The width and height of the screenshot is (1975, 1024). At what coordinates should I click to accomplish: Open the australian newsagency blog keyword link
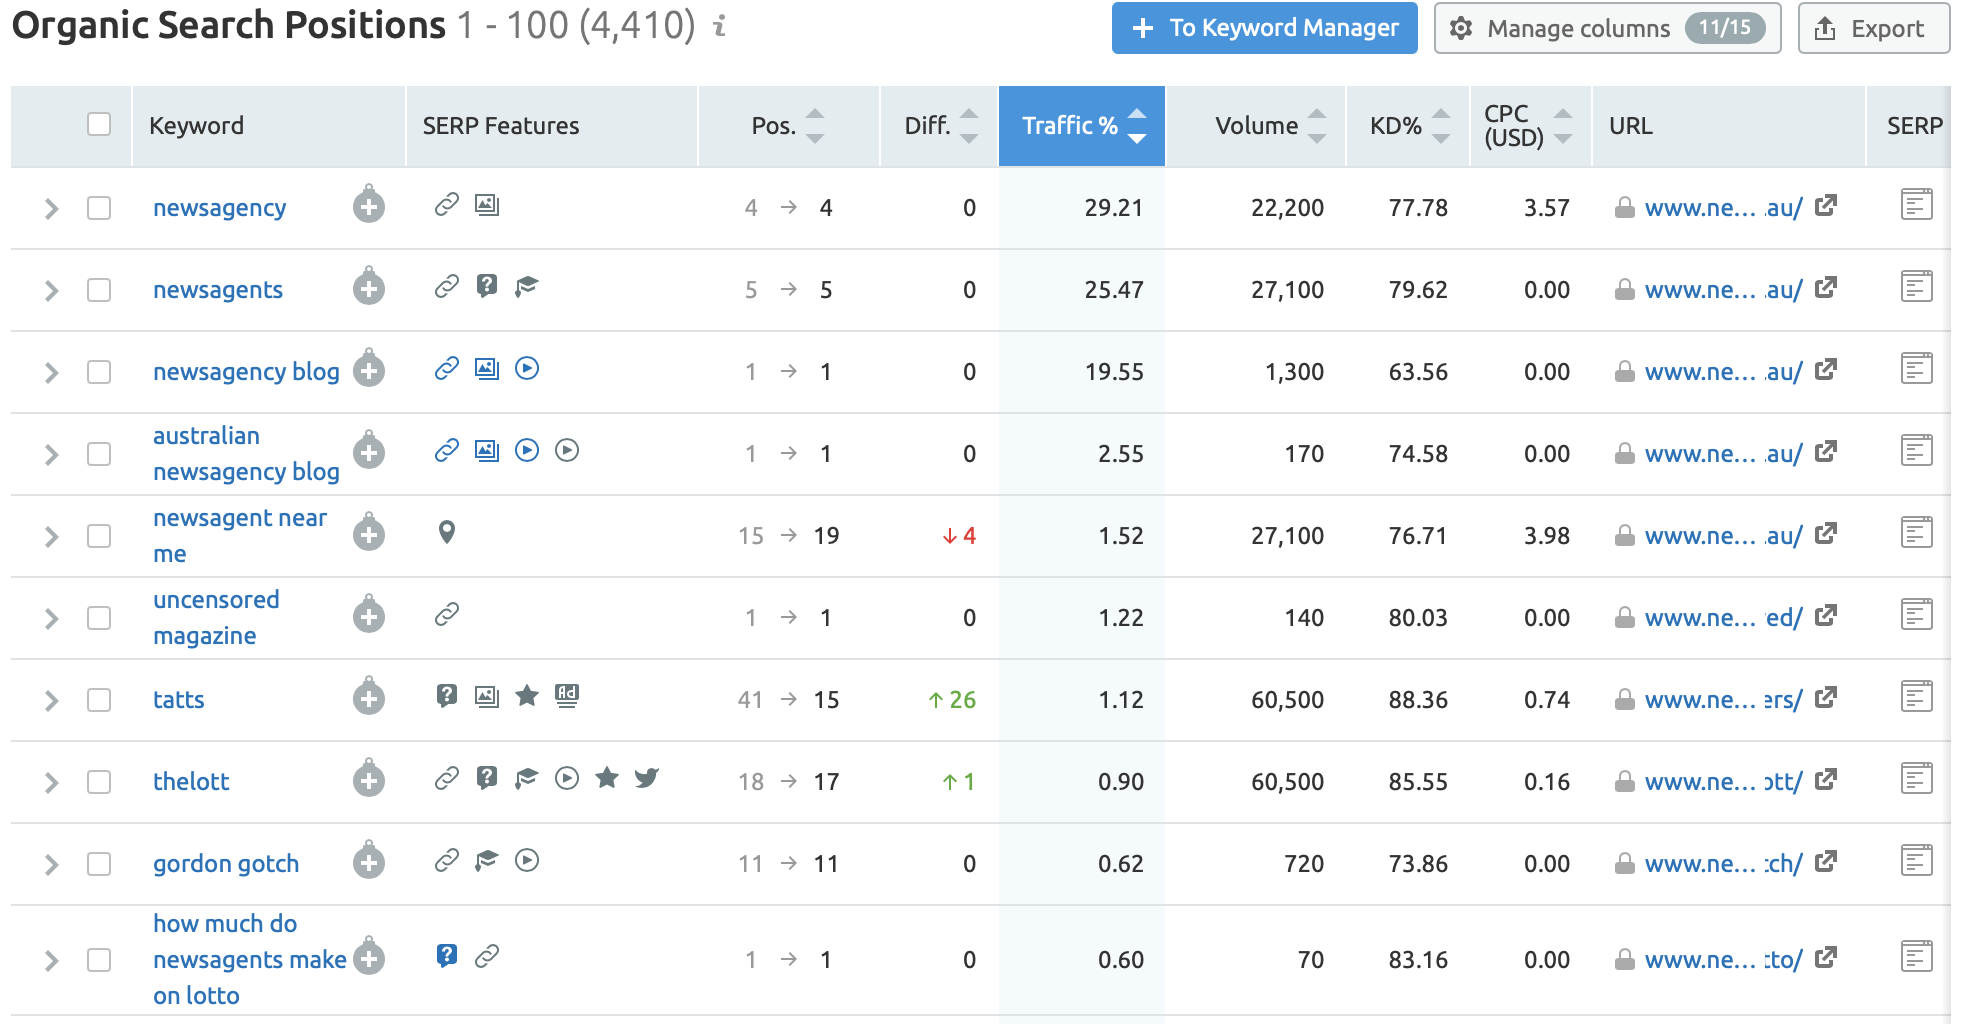(245, 454)
